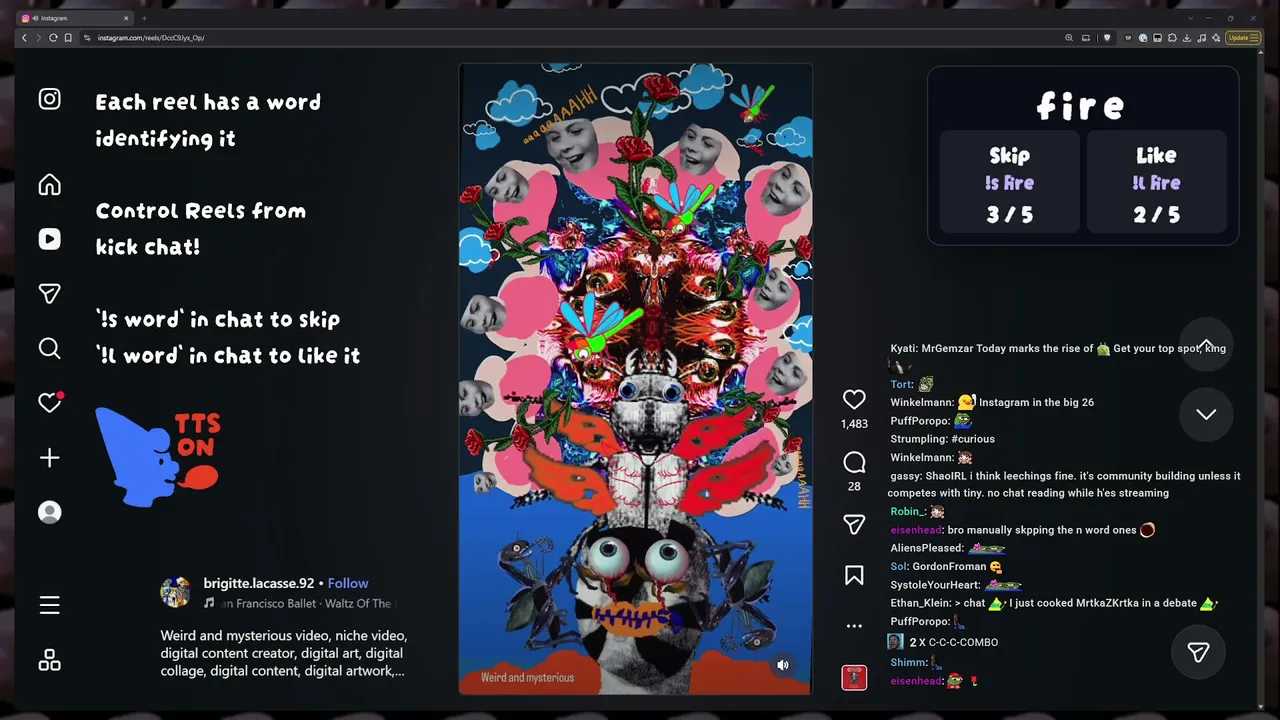This screenshot has width=1280, height=720.
Task: Open the Instagram logo home link
Action: click(49, 99)
